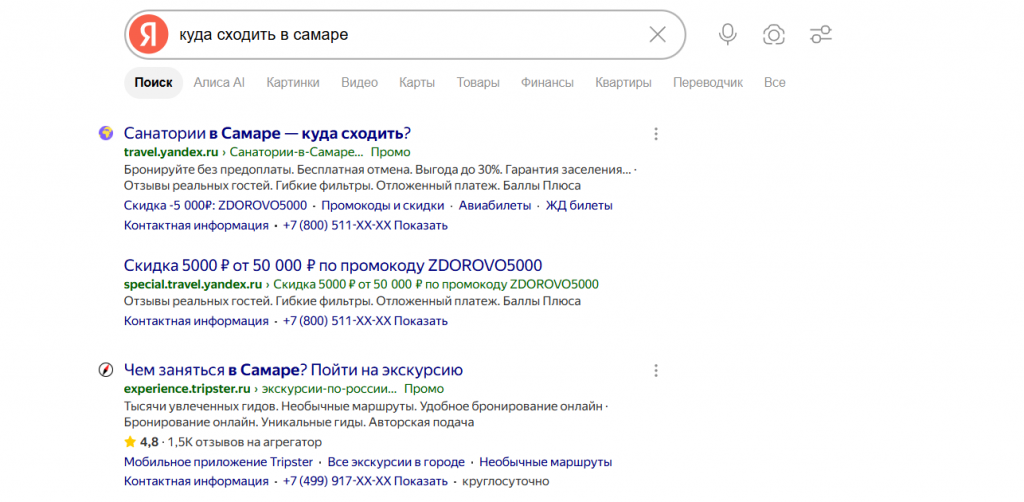
Task: Open image search via the camera icon
Action: [x=773, y=35]
